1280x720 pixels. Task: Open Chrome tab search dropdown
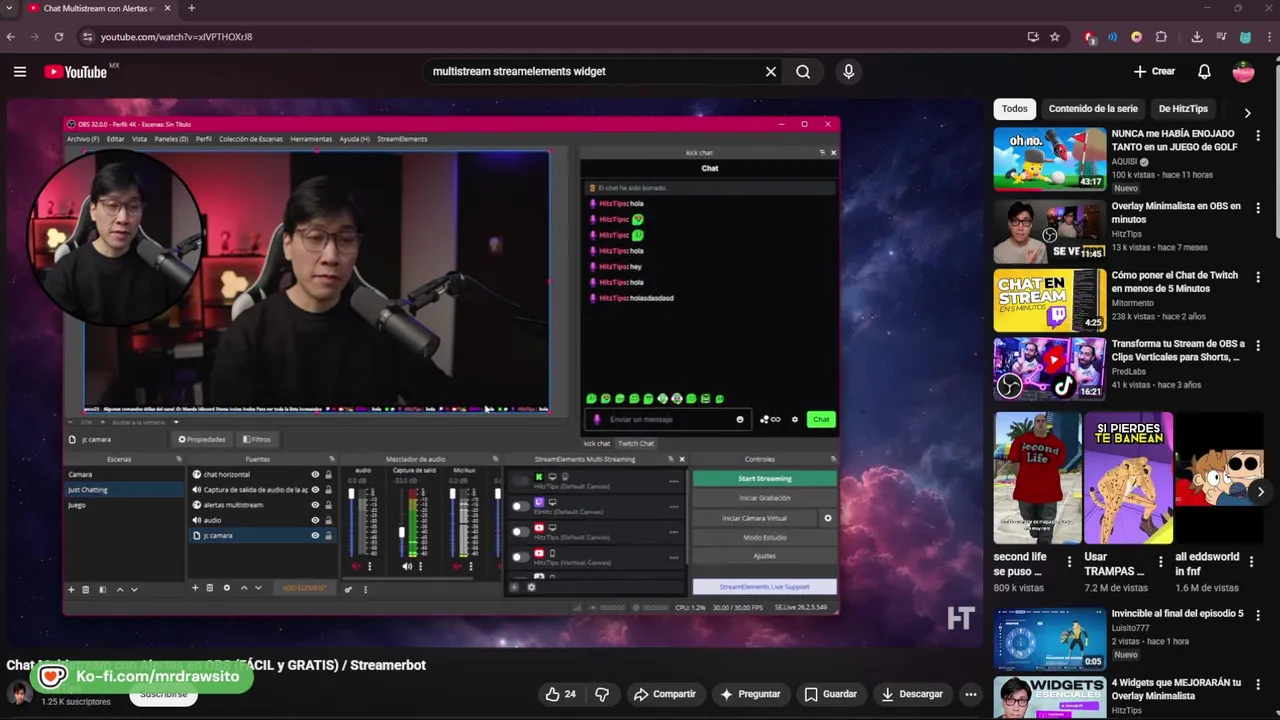click(x=10, y=8)
